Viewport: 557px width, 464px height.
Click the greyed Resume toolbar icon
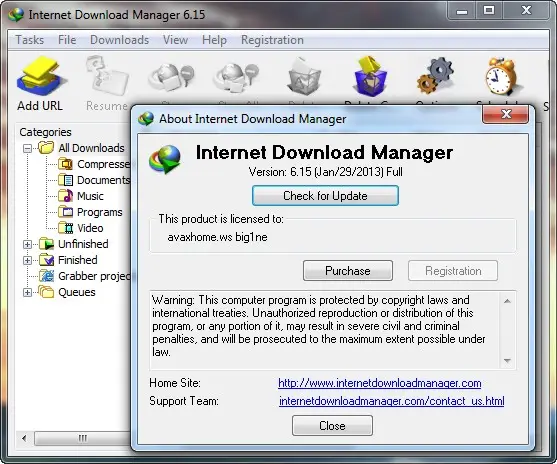coord(107,76)
